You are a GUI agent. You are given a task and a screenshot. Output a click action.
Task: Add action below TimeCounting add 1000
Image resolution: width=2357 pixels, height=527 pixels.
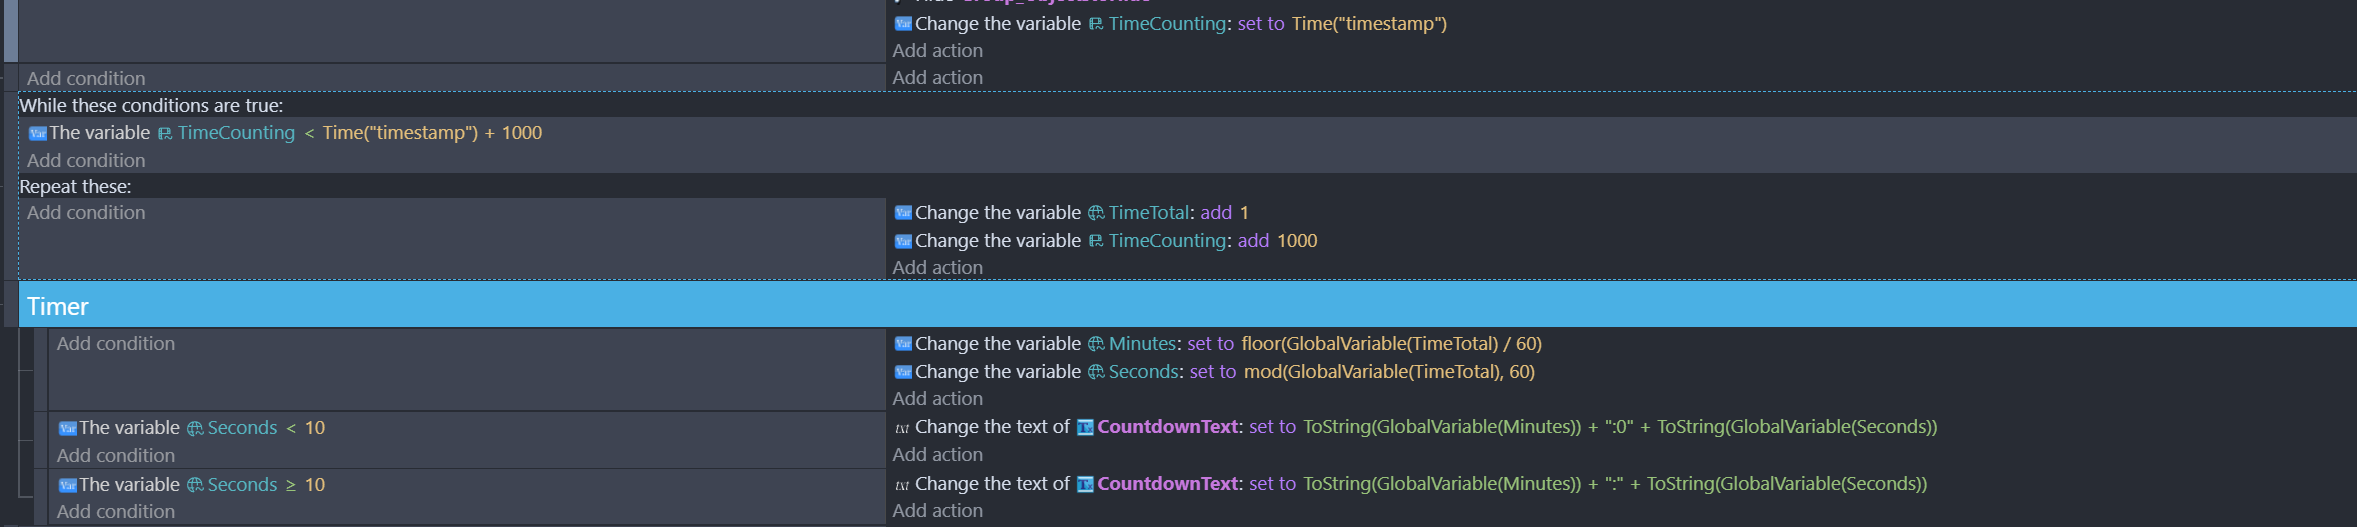click(938, 267)
